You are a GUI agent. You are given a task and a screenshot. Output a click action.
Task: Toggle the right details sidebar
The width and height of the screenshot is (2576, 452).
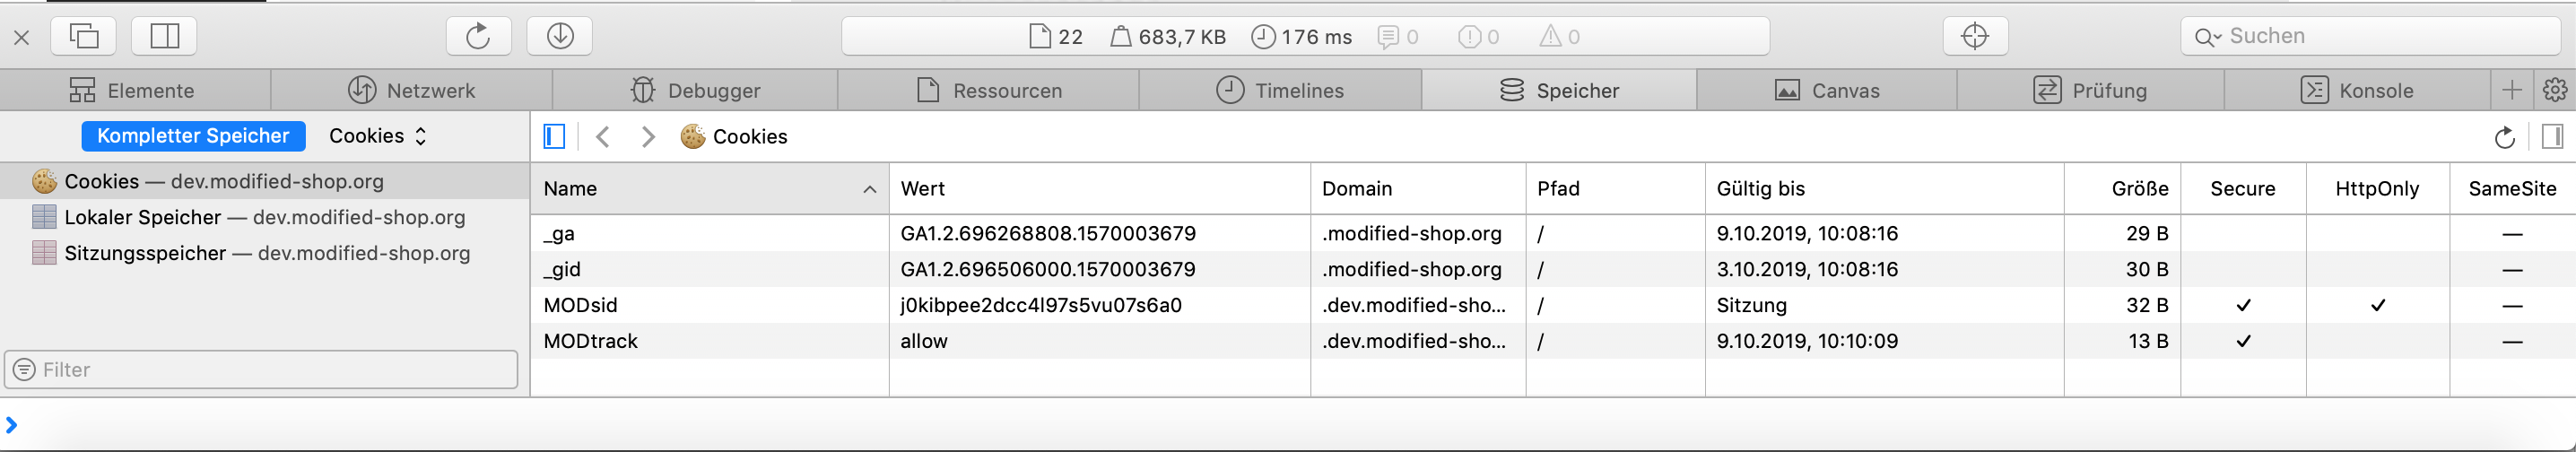click(x=2552, y=137)
